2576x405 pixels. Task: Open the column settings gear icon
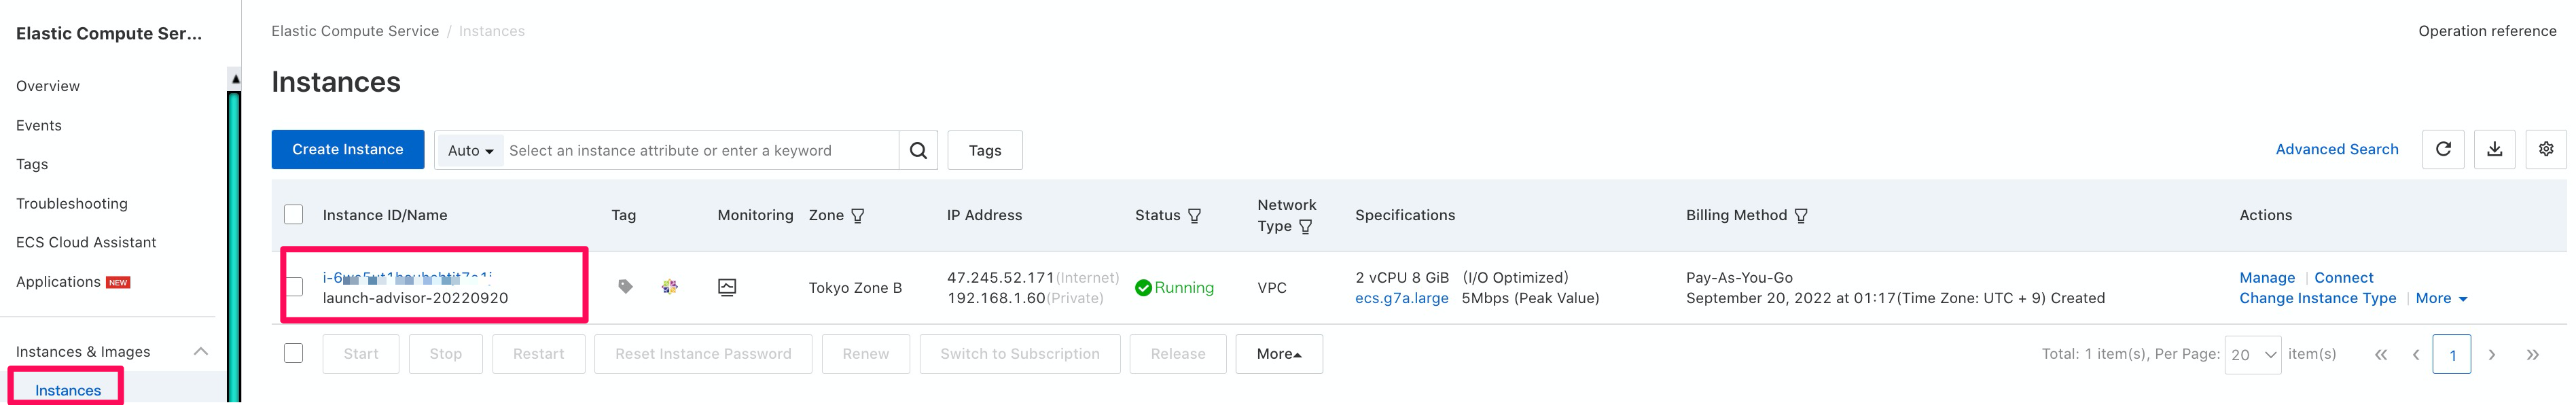click(x=2545, y=149)
